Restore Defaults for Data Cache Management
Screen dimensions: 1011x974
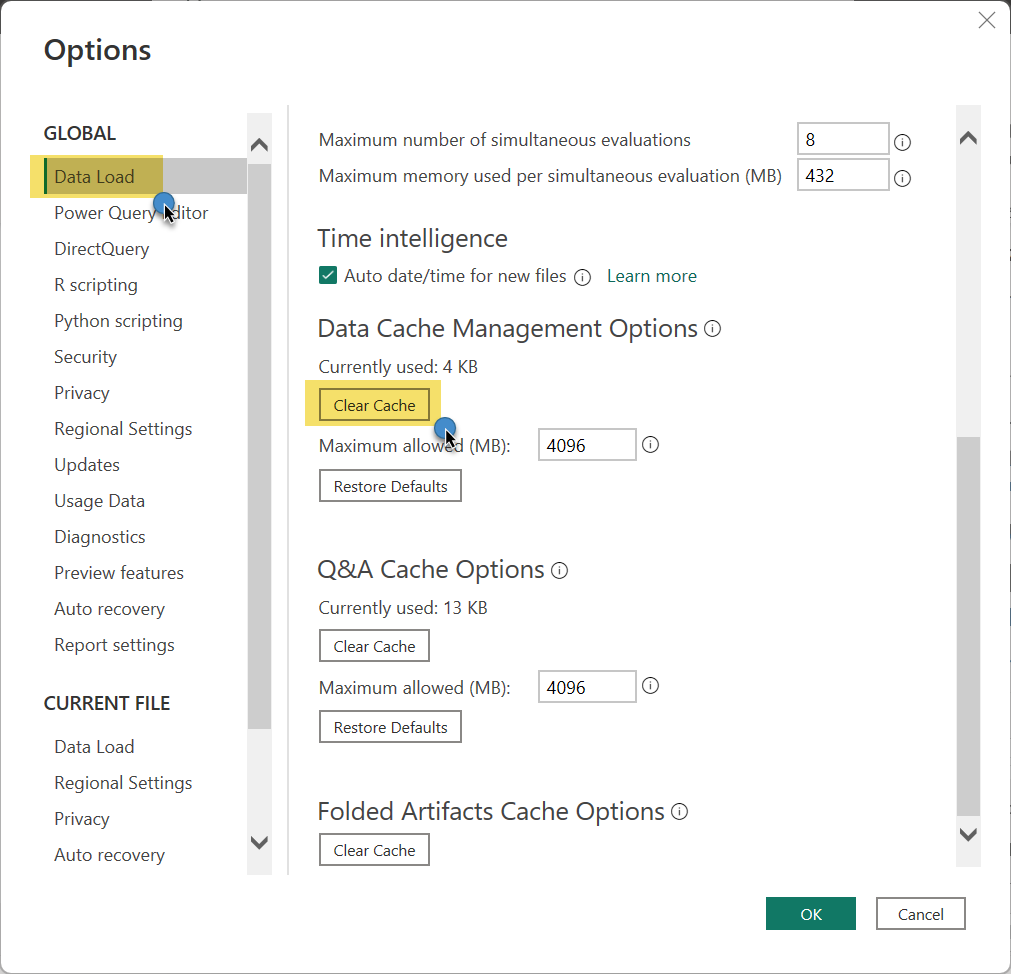point(390,486)
